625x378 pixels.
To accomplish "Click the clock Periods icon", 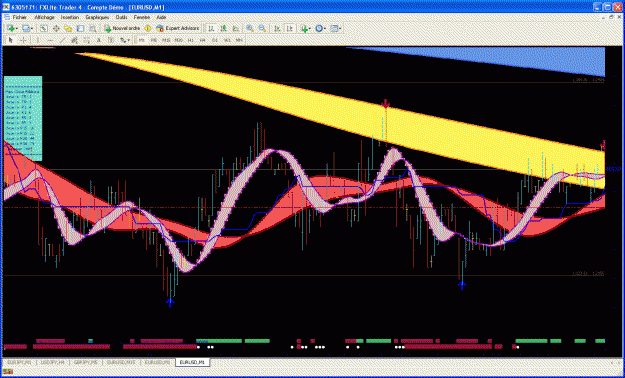I will 319,28.
